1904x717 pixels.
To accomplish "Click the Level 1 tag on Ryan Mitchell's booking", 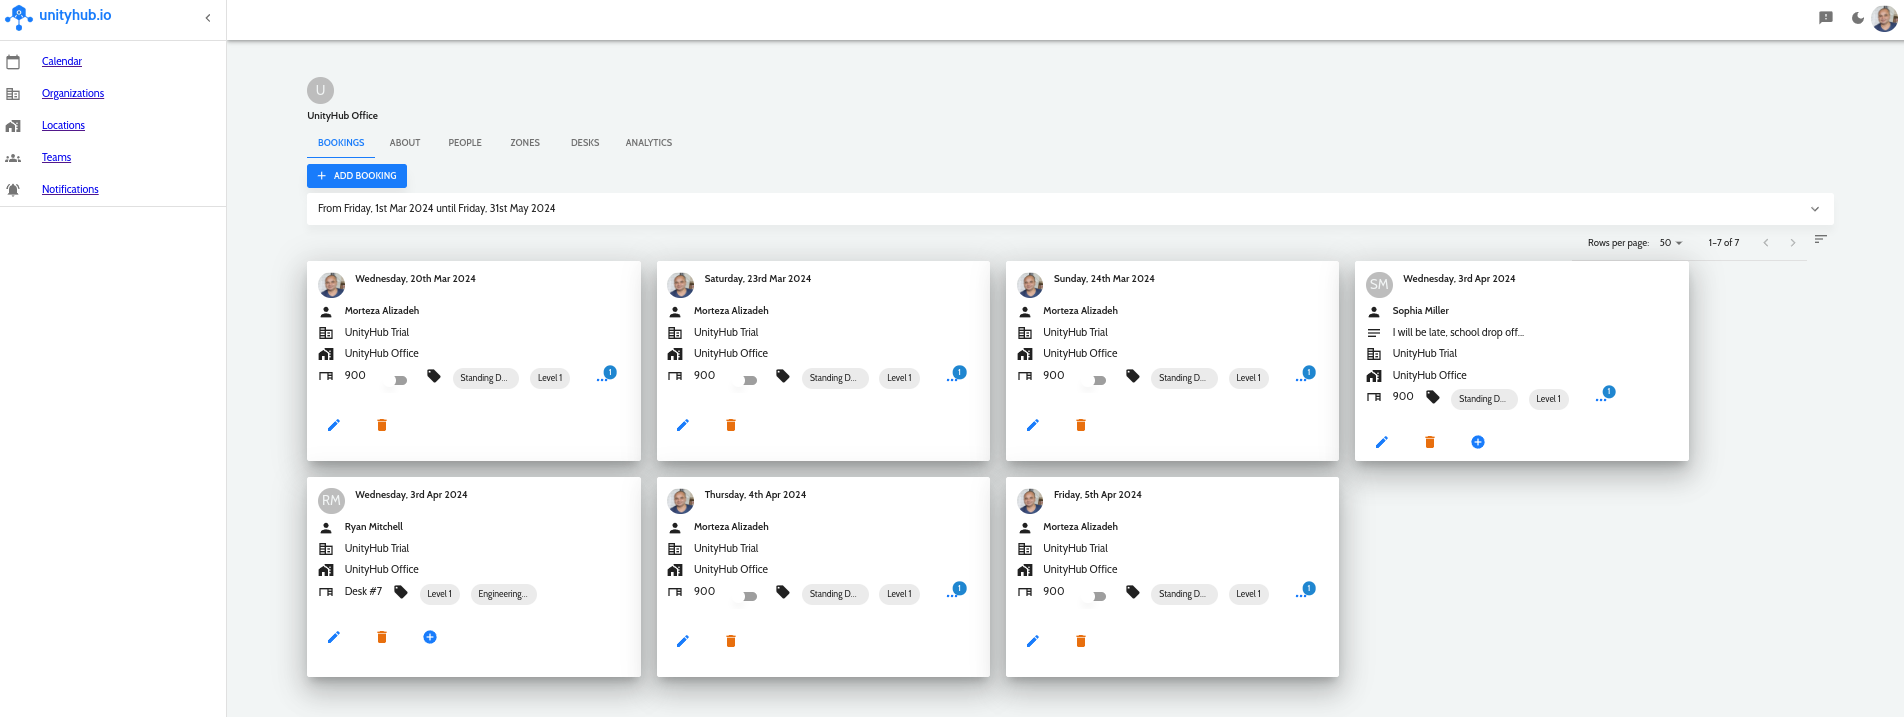I will point(439,594).
